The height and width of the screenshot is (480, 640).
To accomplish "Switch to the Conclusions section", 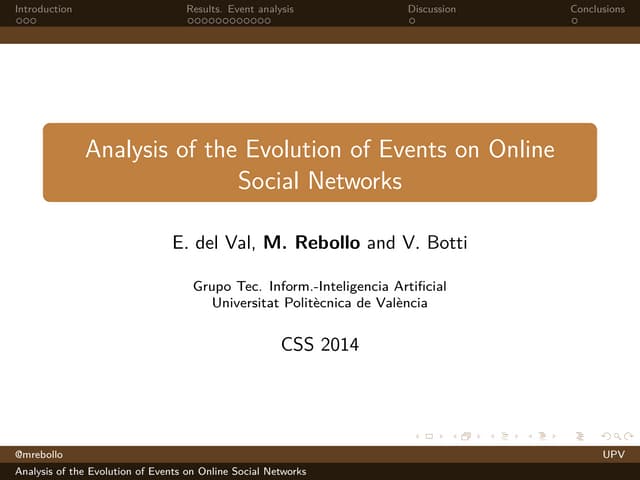I will pyautogui.click(x=597, y=9).
